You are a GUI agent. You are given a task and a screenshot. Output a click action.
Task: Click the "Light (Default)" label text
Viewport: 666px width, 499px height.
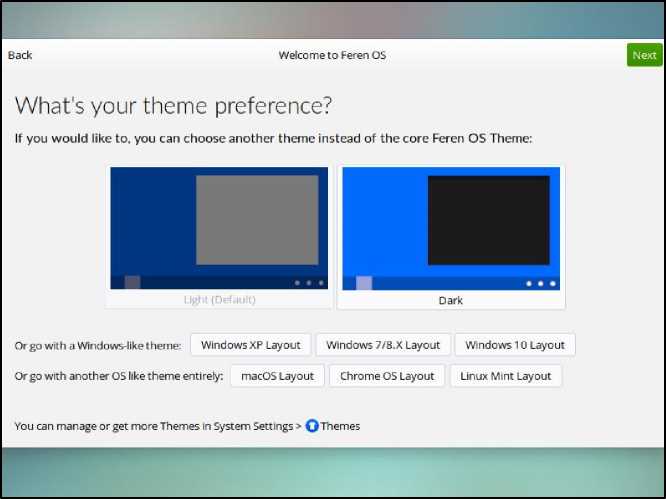coord(220,300)
